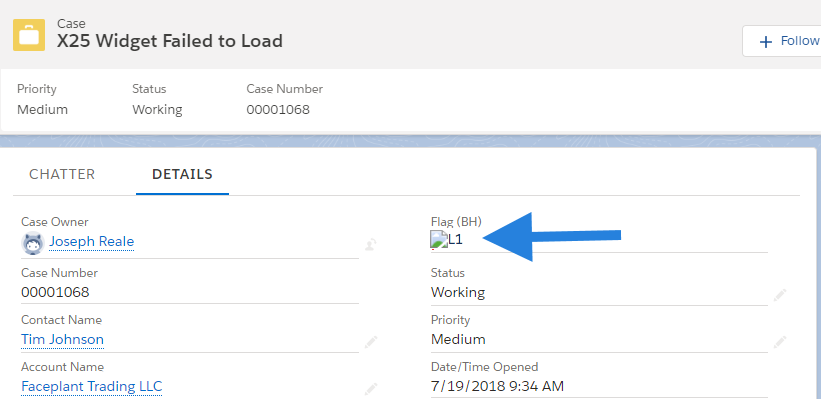Viewport: 821px width, 399px height.
Task: Click the Contact Name field label
Action: pos(61,320)
